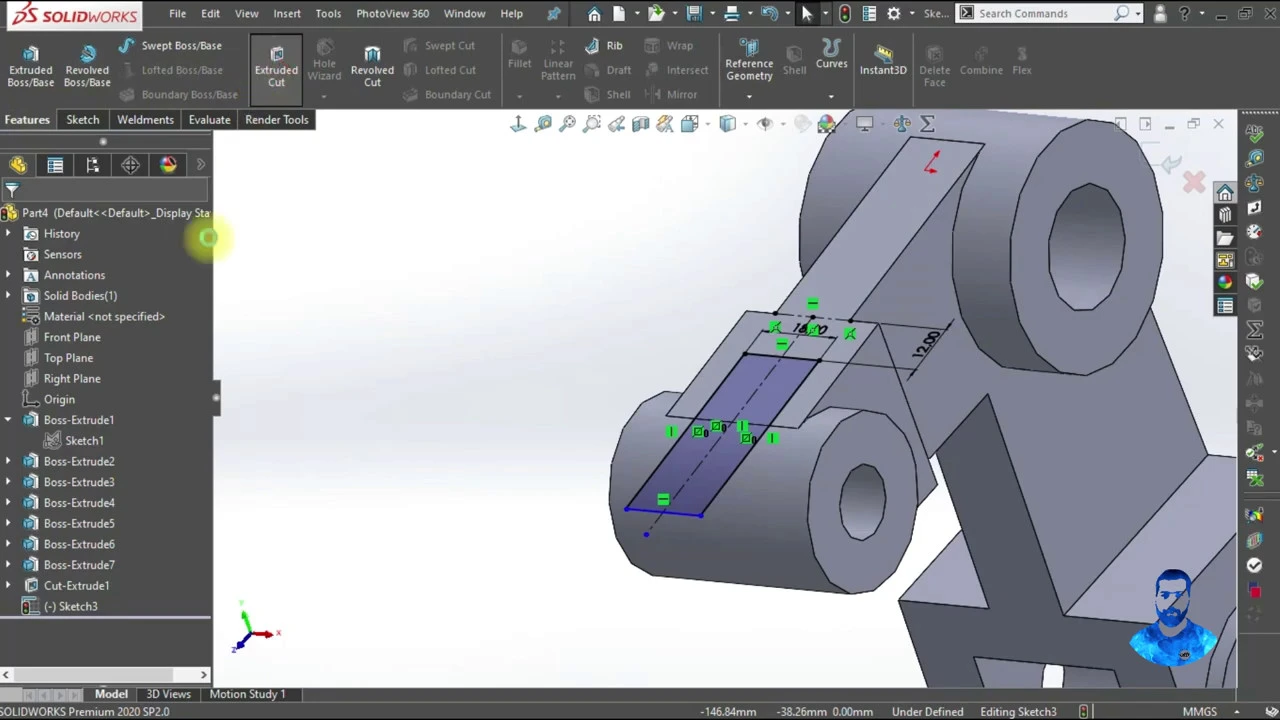Screen dimensions: 1280x720
Task: Click Apply Scene color sphere icon
Action: click(827, 124)
